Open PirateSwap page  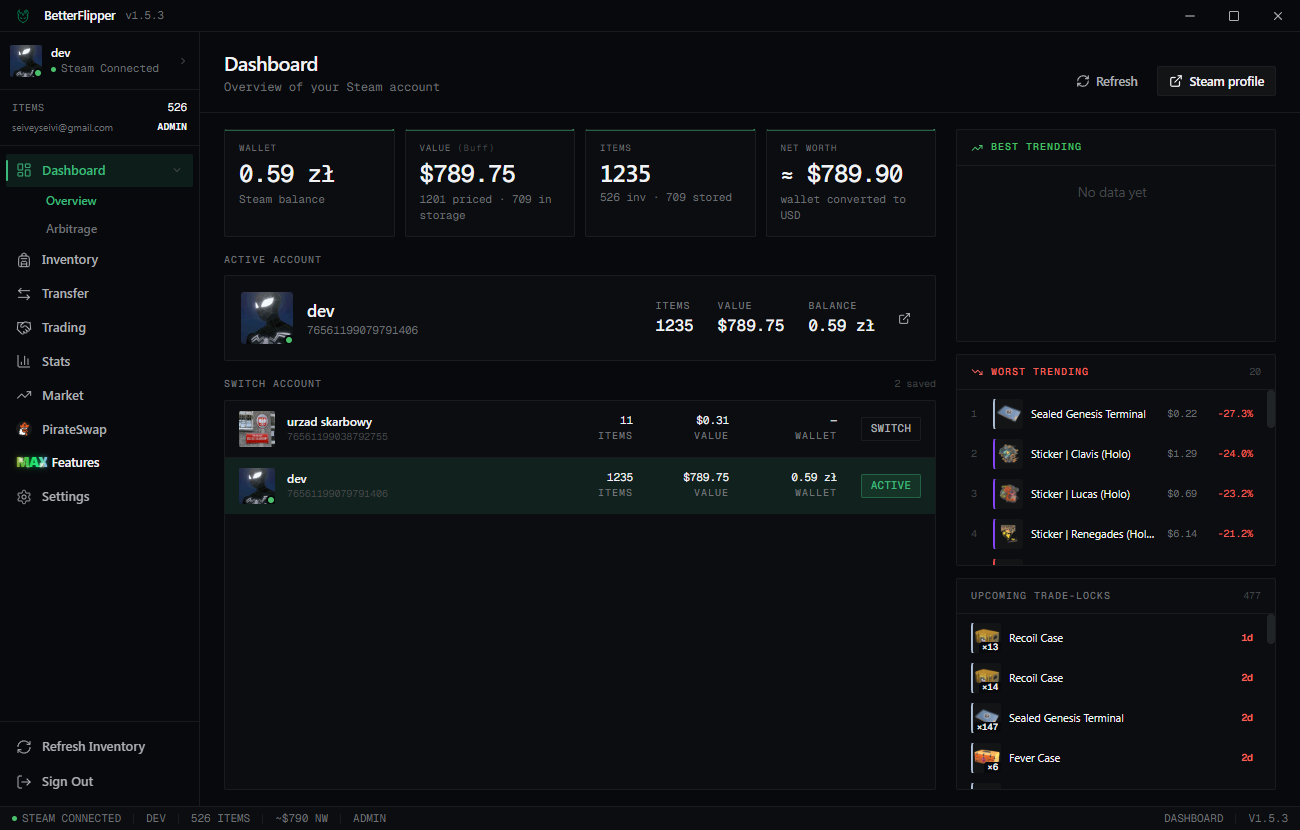pos(100,429)
